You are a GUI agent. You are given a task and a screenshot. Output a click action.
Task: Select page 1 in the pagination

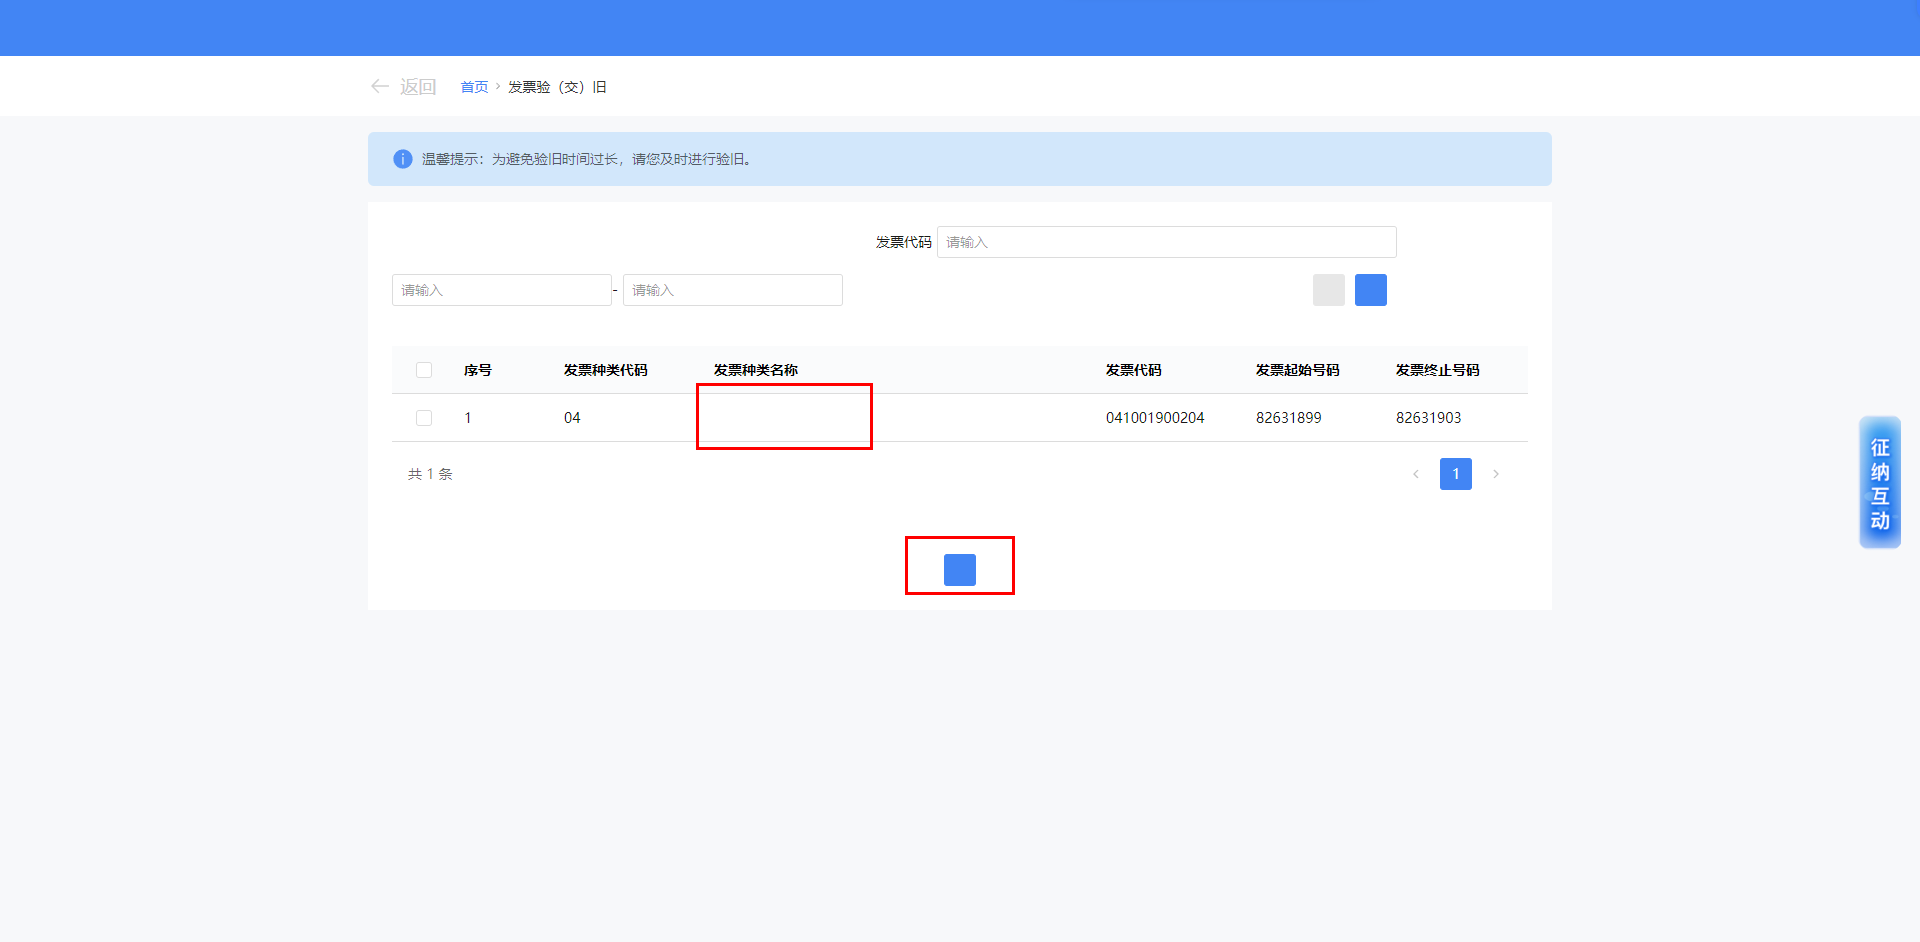(1455, 474)
